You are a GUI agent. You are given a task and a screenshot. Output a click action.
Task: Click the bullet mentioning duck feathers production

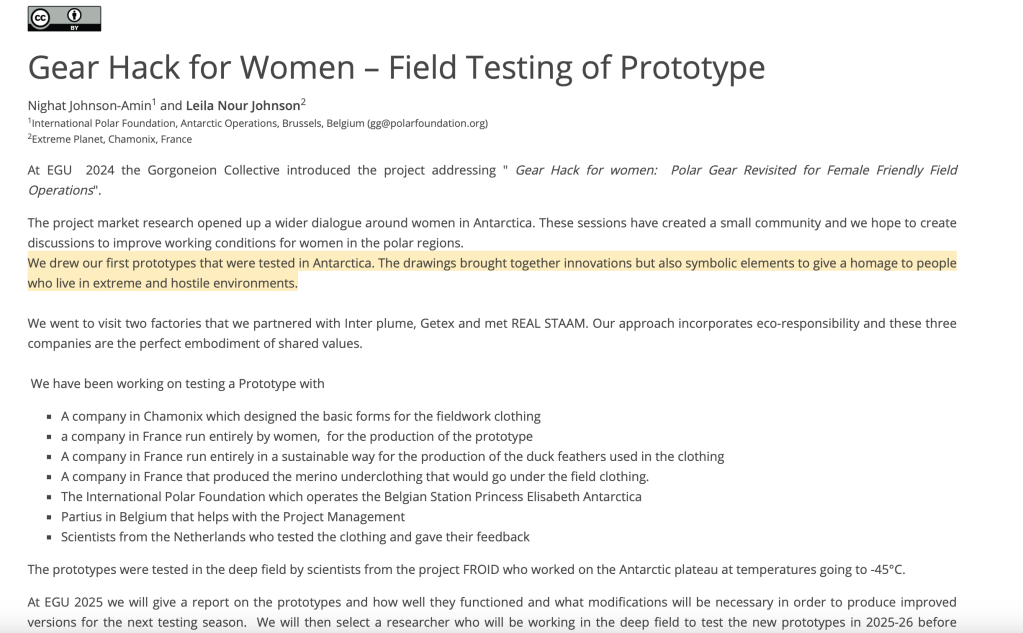392,456
